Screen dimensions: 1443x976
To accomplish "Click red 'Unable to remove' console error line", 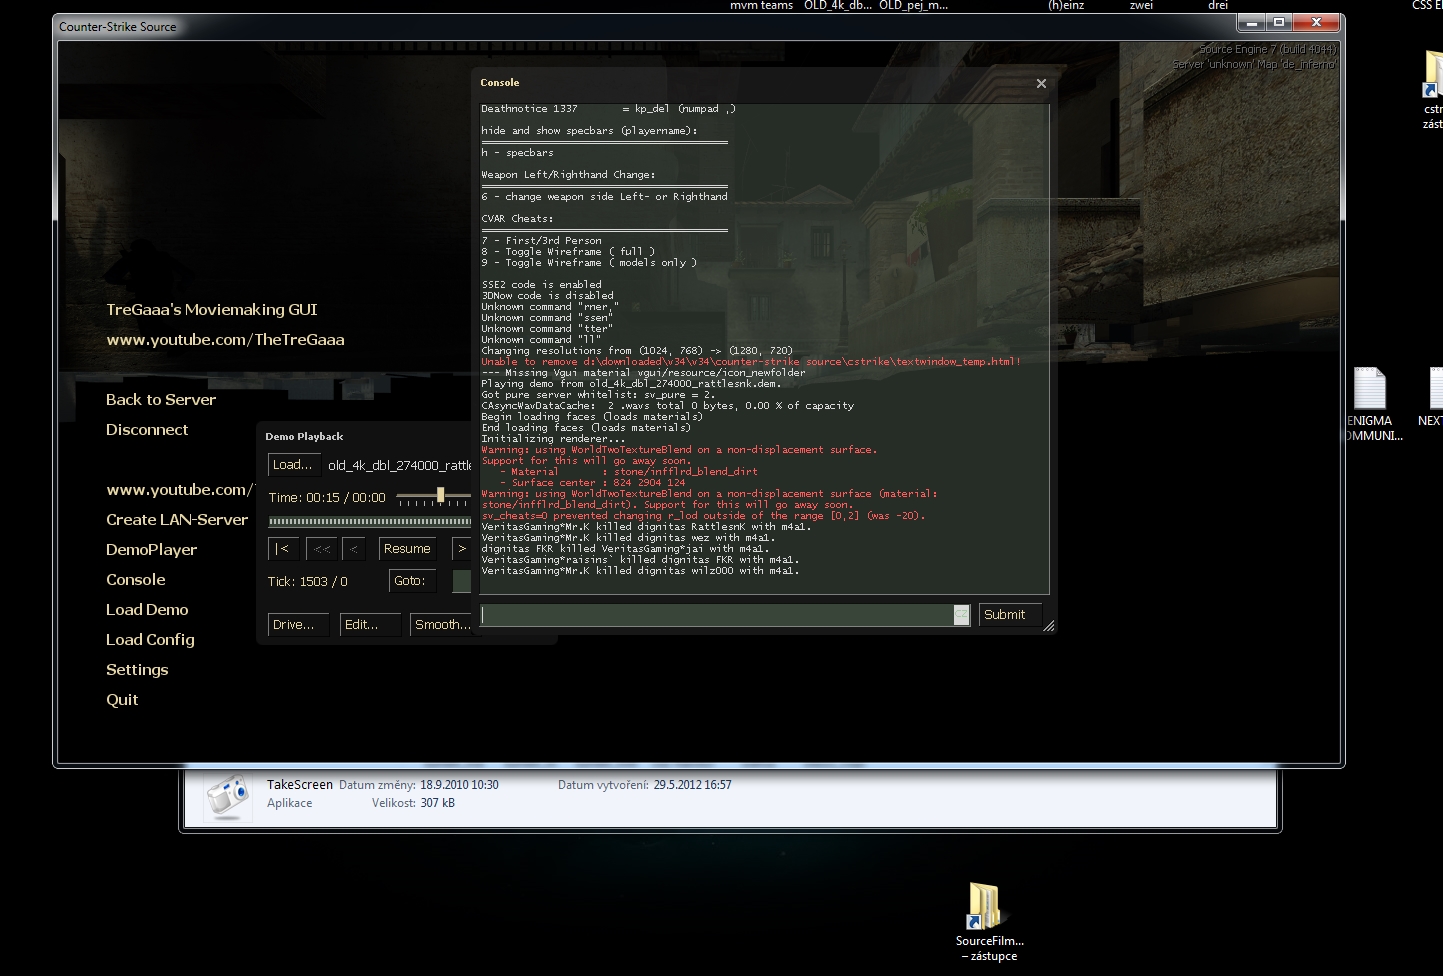I will (751, 362).
